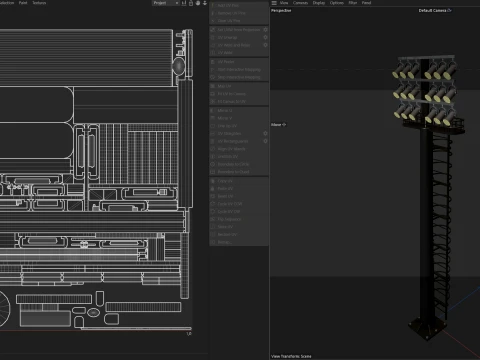The width and height of the screenshot is (480, 360).
Task: Click the UV Straighten icon
Action: click(x=213, y=133)
